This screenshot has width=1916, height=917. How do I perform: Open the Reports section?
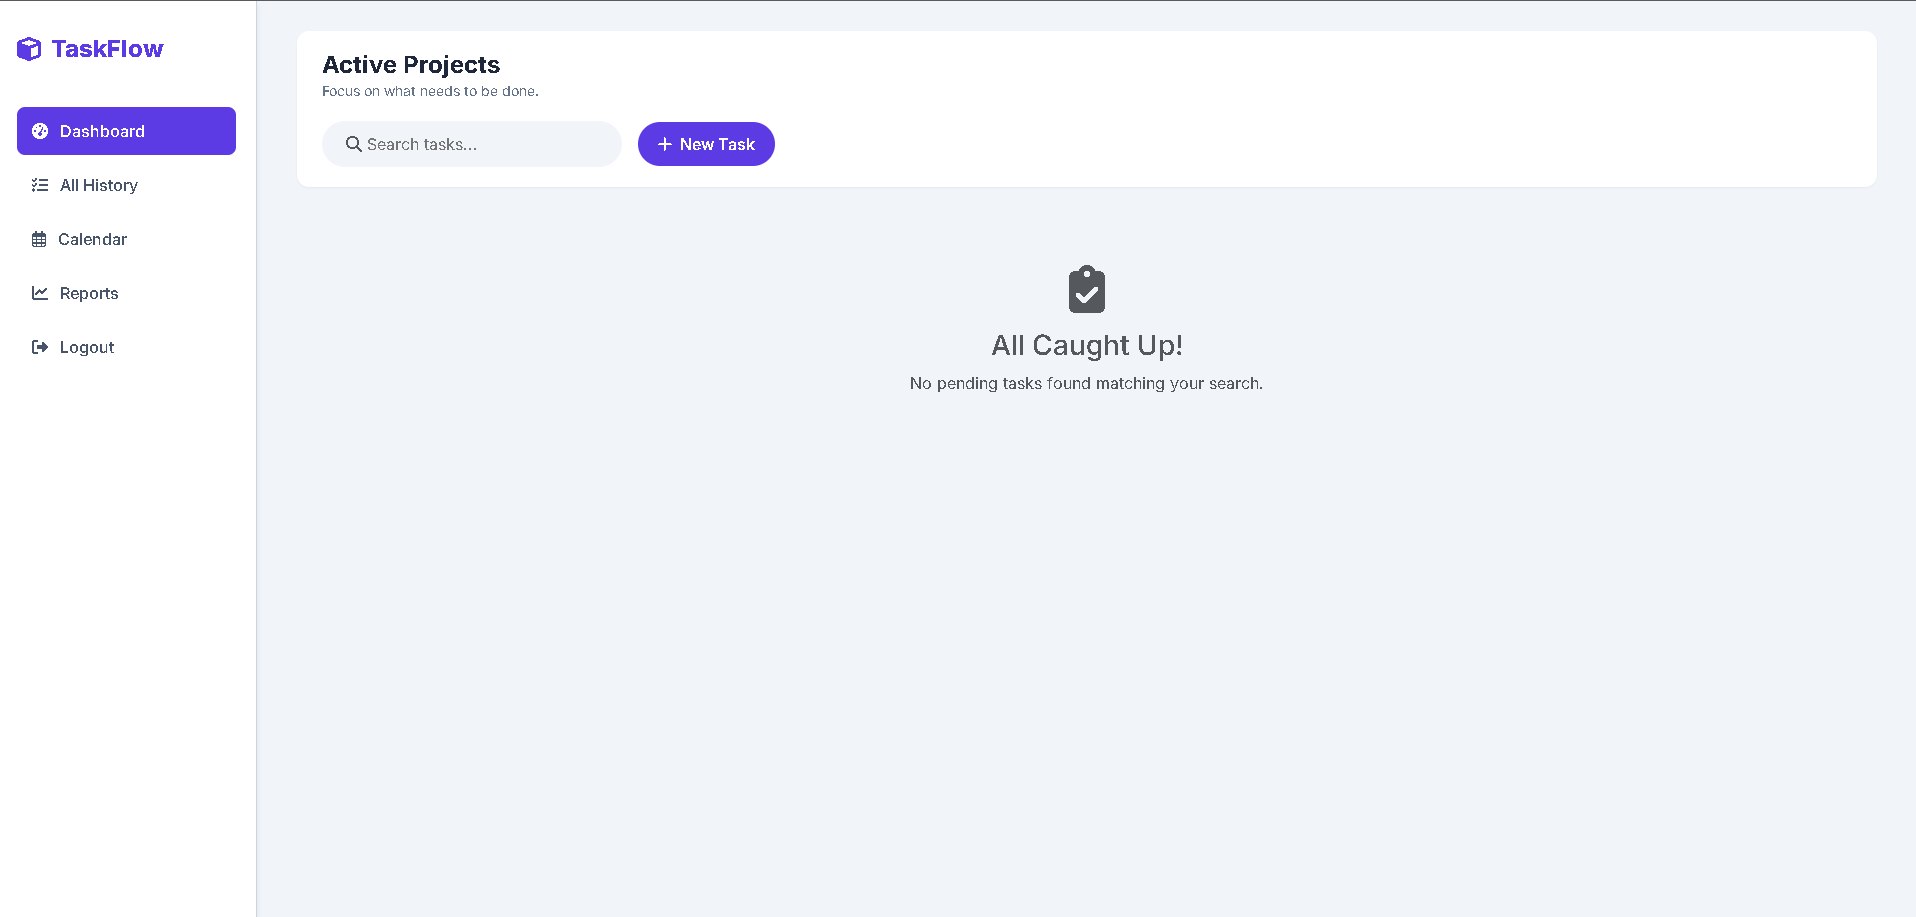pos(89,293)
